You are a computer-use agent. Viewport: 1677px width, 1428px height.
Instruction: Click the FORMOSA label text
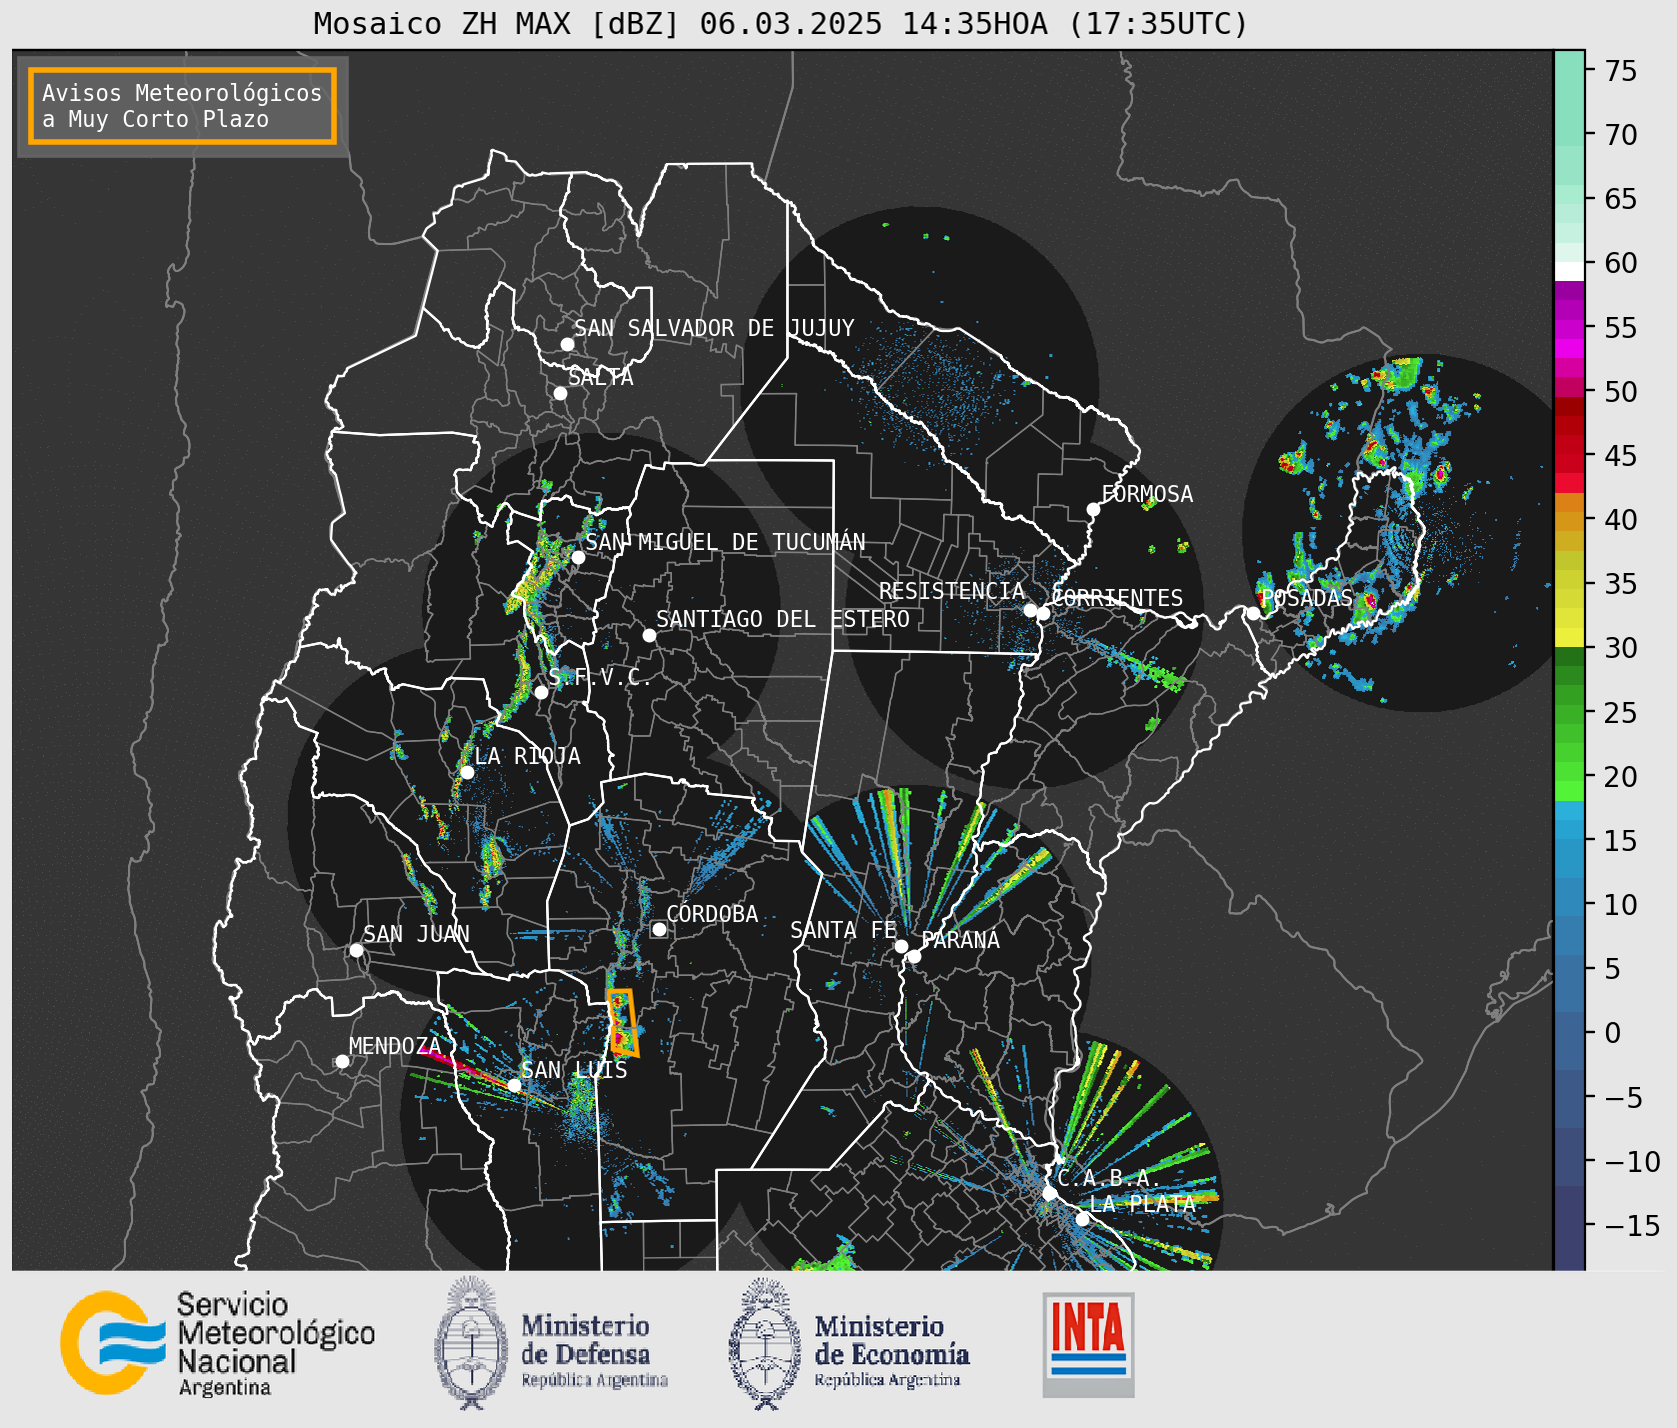click(1147, 494)
